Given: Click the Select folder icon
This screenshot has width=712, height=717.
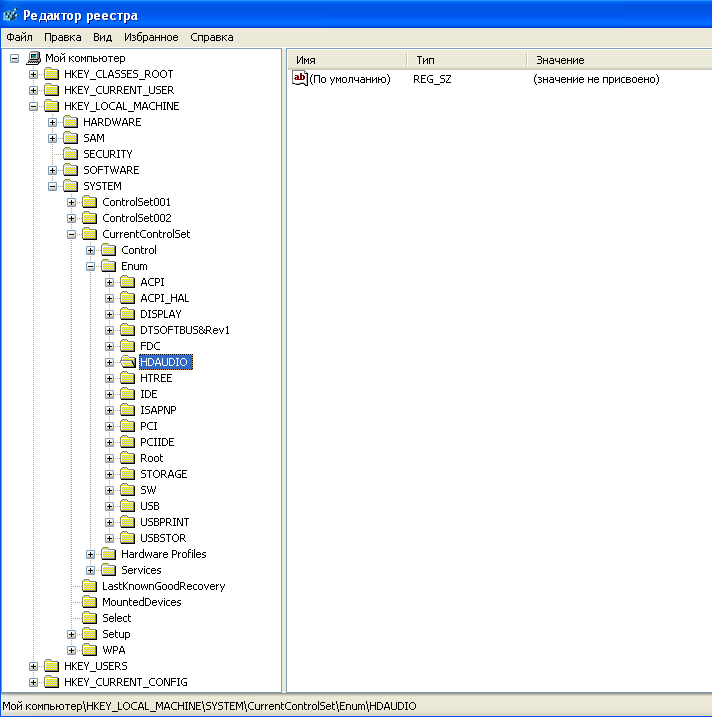Looking at the screenshot, I should click(x=90, y=618).
